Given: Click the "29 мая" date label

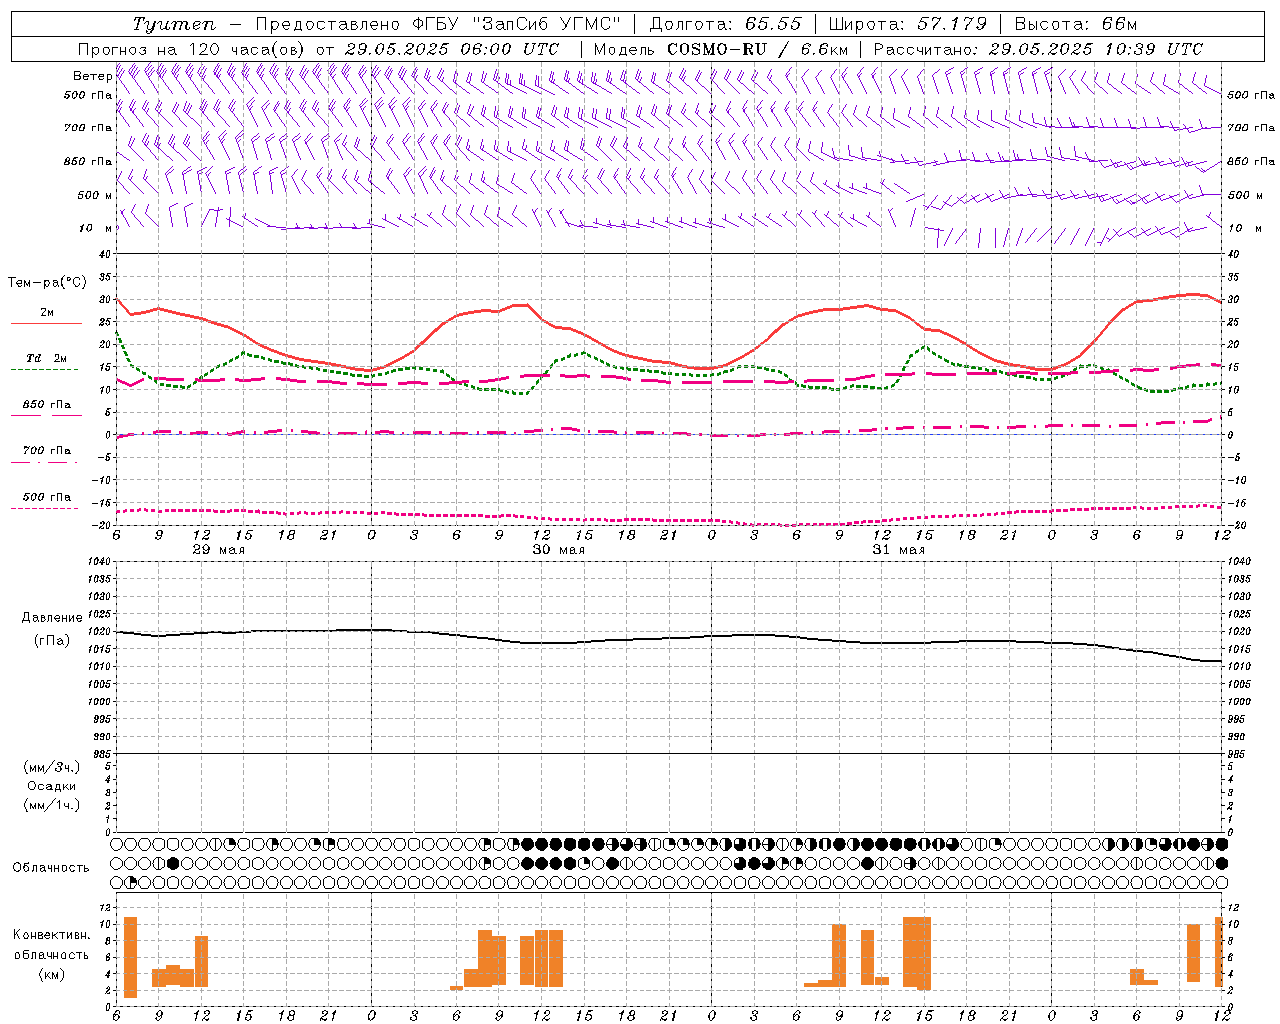Looking at the screenshot, I should 219,550.
